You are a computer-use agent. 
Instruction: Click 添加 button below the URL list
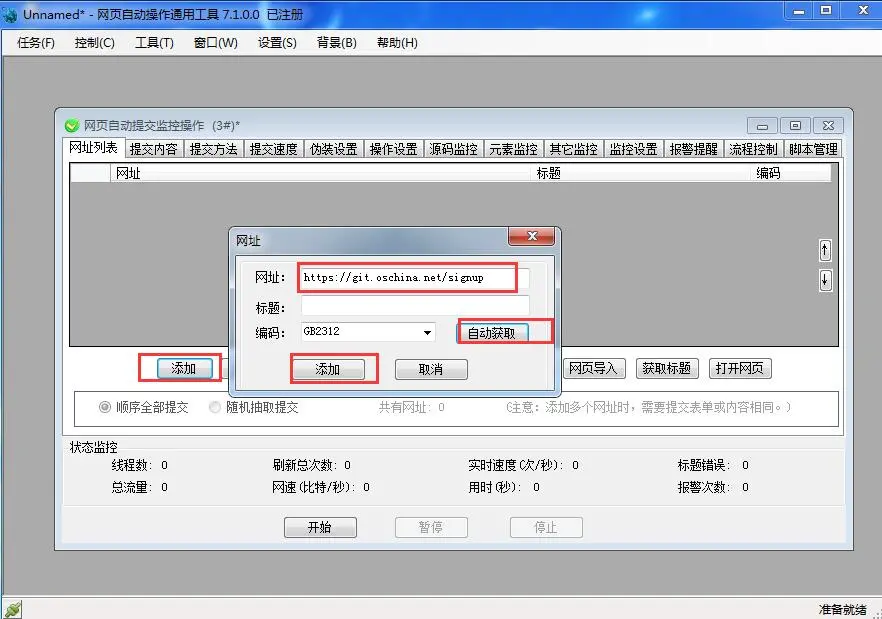(x=184, y=369)
